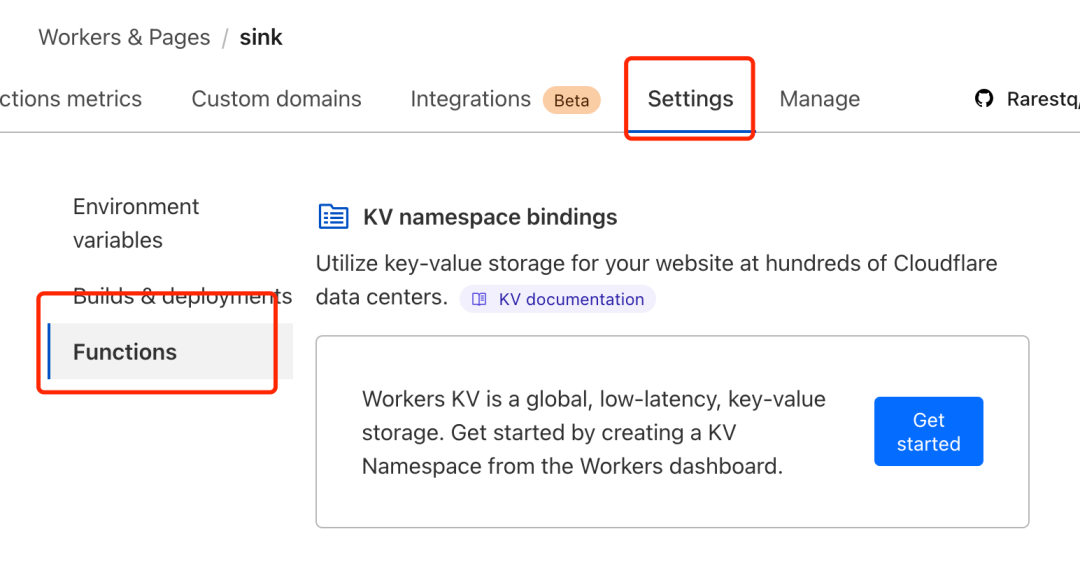Open the KV documentation link text
The width and height of the screenshot is (1080, 571).
(x=571, y=299)
